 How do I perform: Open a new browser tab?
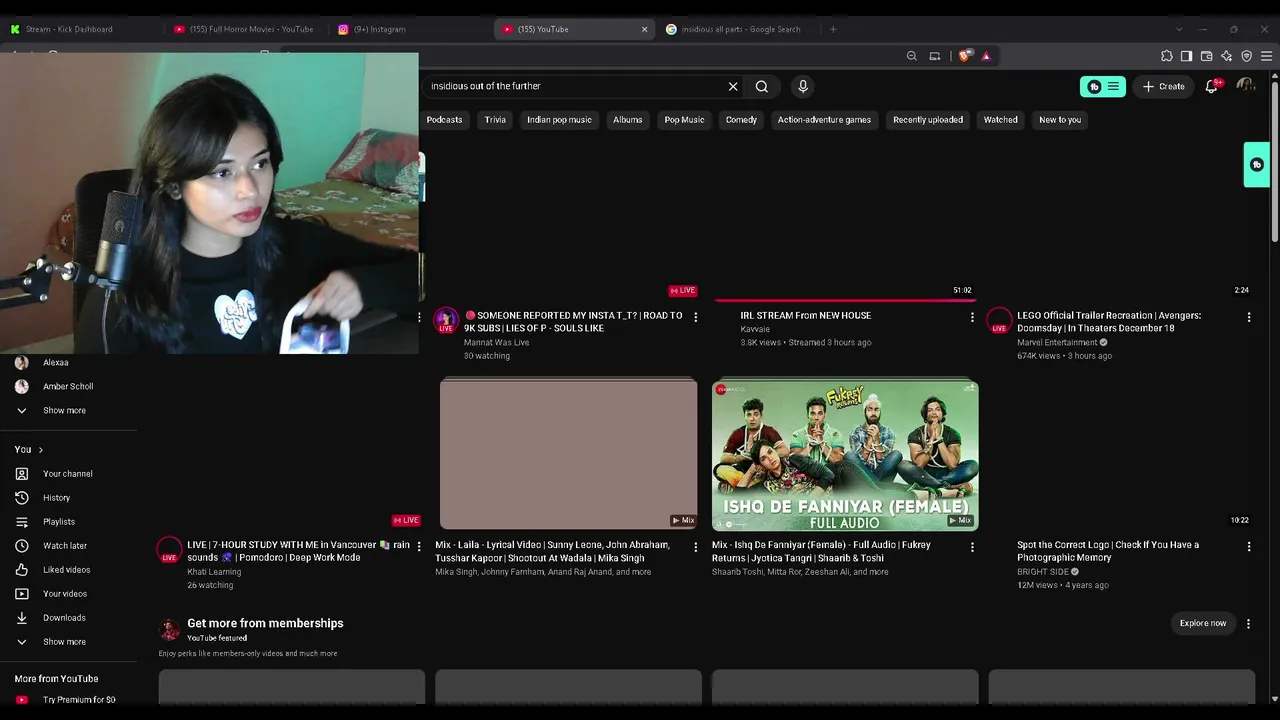tap(833, 29)
